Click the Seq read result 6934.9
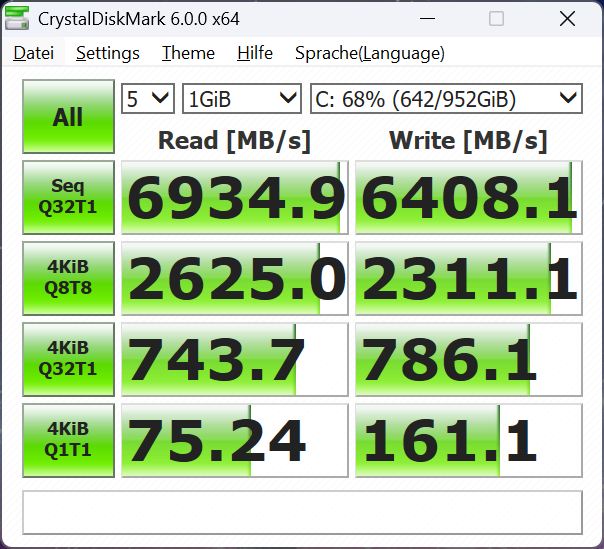Viewport: 604px width, 549px height. click(235, 197)
